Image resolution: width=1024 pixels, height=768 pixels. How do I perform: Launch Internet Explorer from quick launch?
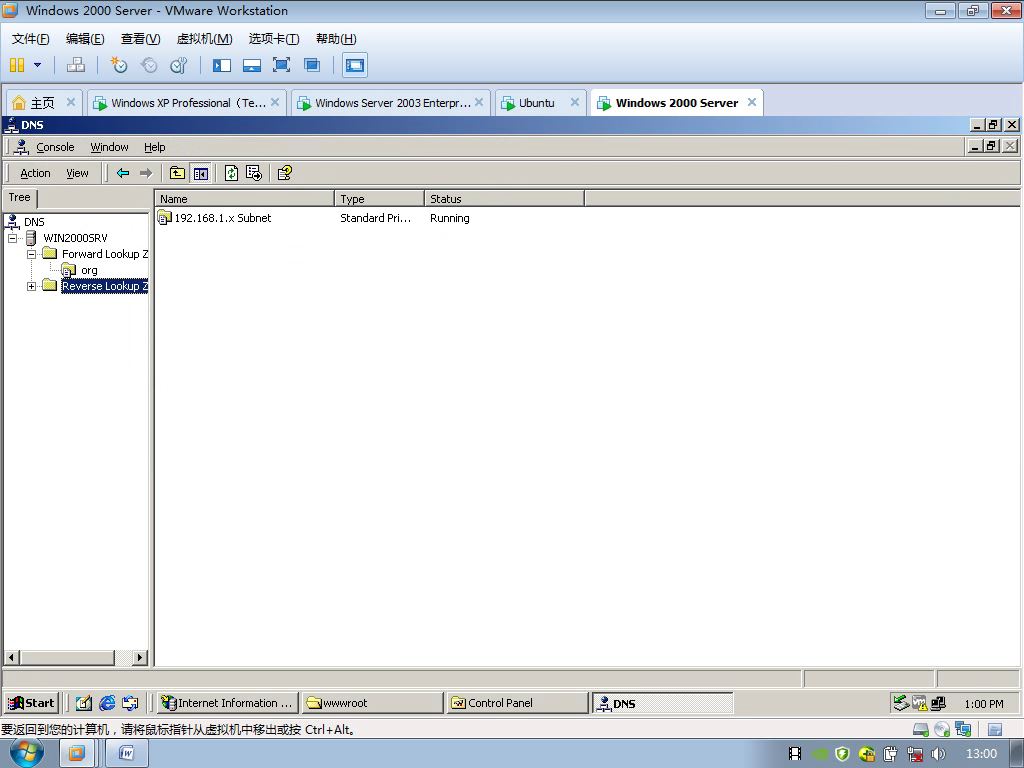tap(107, 703)
